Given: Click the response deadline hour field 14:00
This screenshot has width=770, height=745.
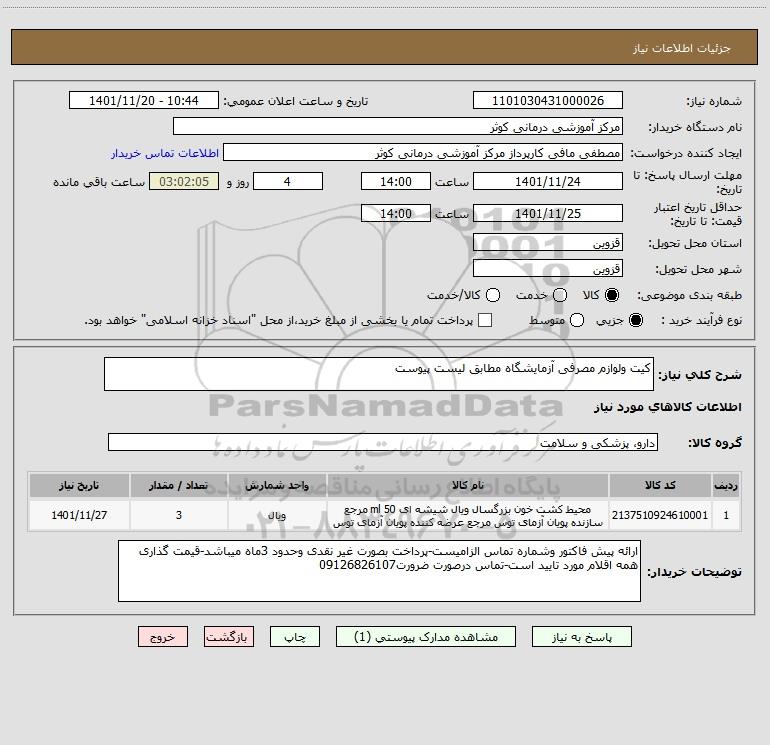Looking at the screenshot, I should click(x=396, y=182).
